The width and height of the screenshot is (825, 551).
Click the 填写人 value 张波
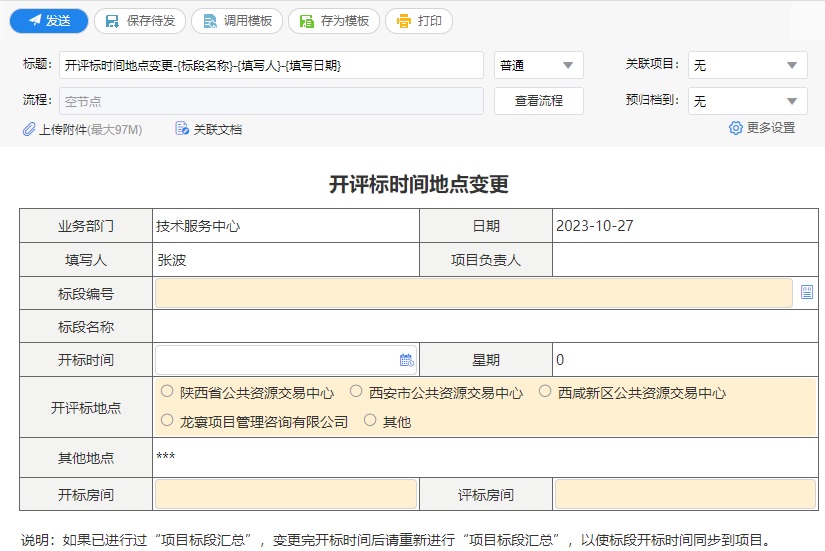pyautogui.click(x=172, y=260)
